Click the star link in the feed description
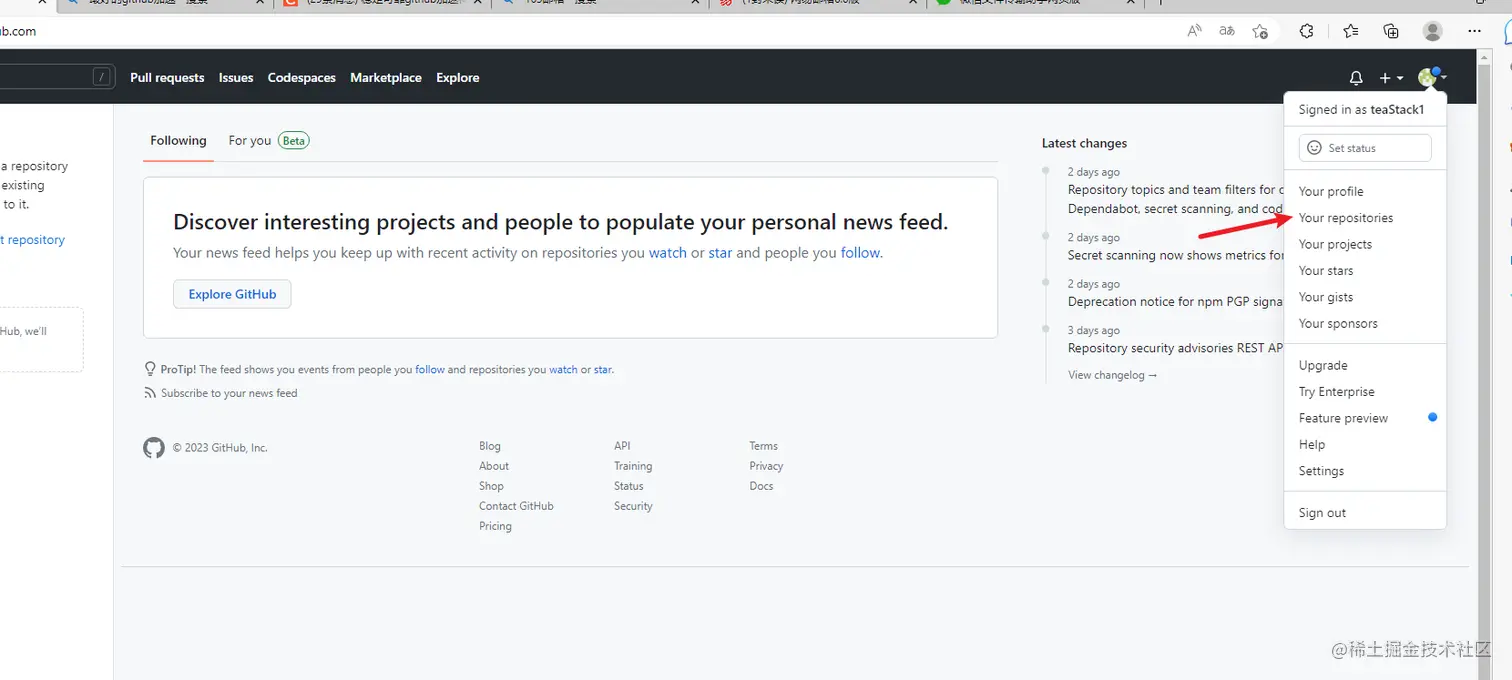The image size is (1512, 680). point(720,253)
